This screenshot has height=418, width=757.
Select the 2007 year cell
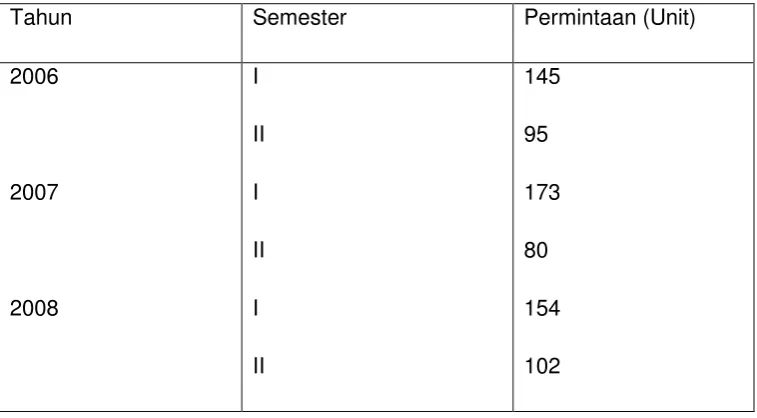pyautogui.click(x=34, y=193)
